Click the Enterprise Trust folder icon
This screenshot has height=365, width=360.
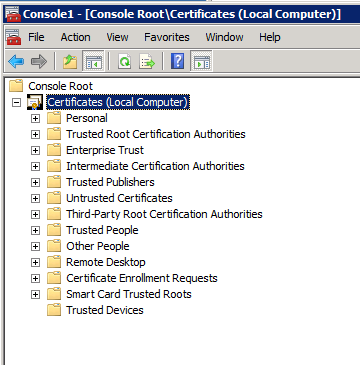pos(54,150)
